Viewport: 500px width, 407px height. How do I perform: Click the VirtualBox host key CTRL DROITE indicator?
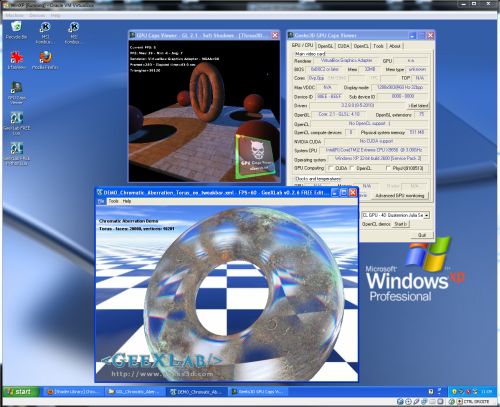click(476, 401)
